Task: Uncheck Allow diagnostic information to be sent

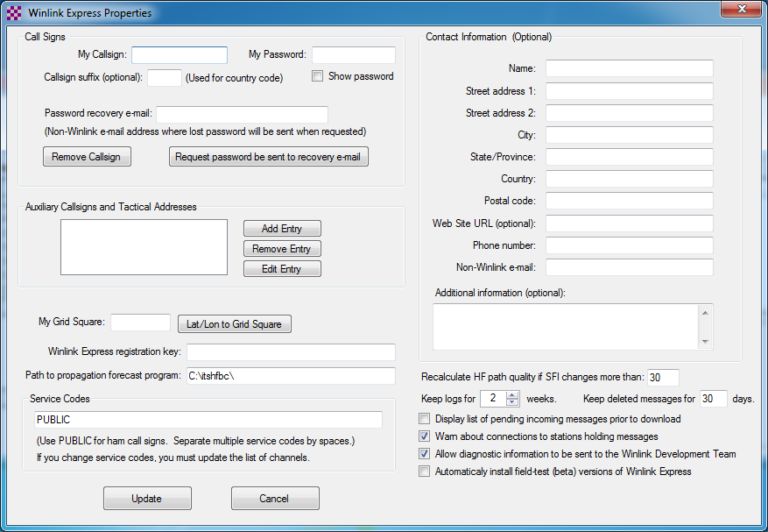Action: click(424, 454)
